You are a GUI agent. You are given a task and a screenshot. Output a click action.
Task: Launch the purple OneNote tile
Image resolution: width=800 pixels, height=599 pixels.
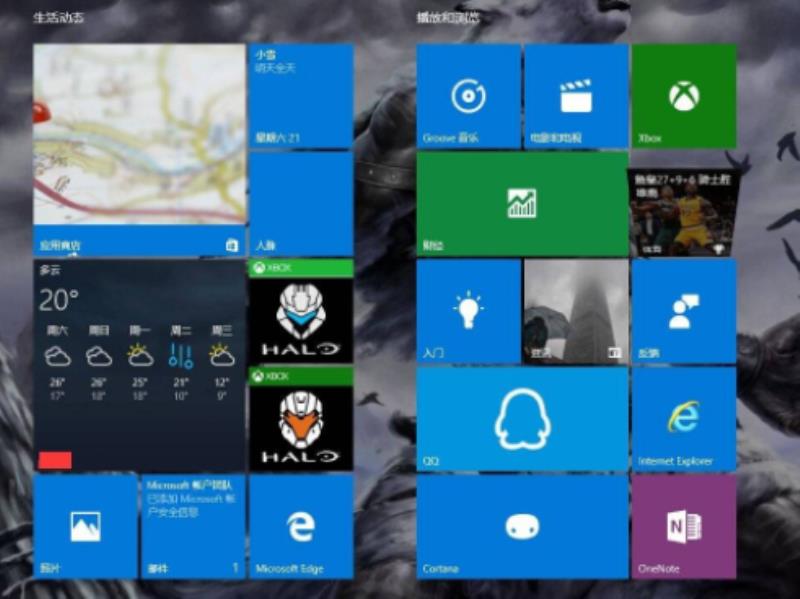684,527
